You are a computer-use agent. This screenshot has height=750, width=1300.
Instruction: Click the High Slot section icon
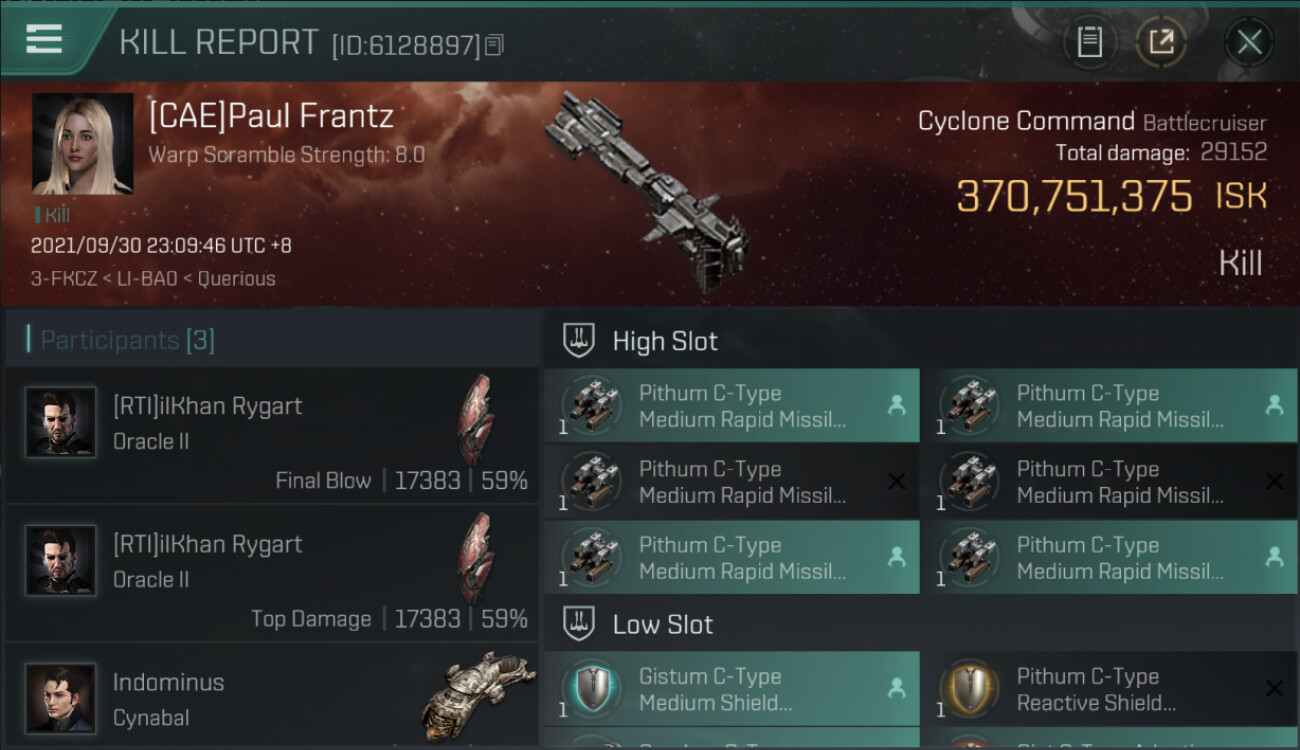[x=580, y=341]
